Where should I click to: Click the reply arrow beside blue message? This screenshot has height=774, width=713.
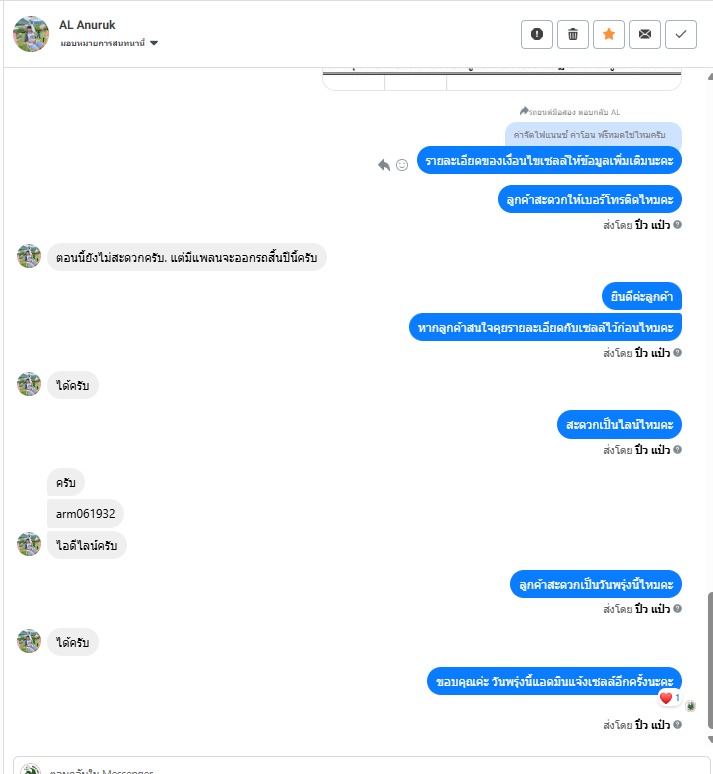[x=384, y=165]
